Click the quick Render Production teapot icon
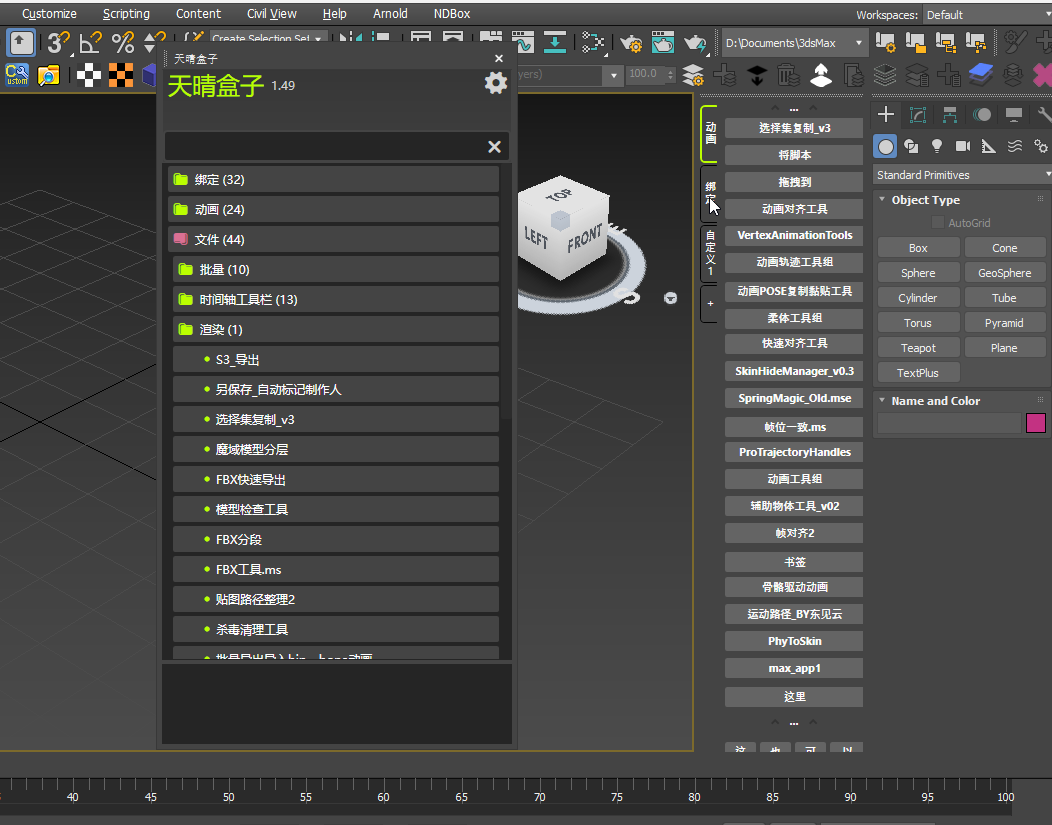 [695, 43]
